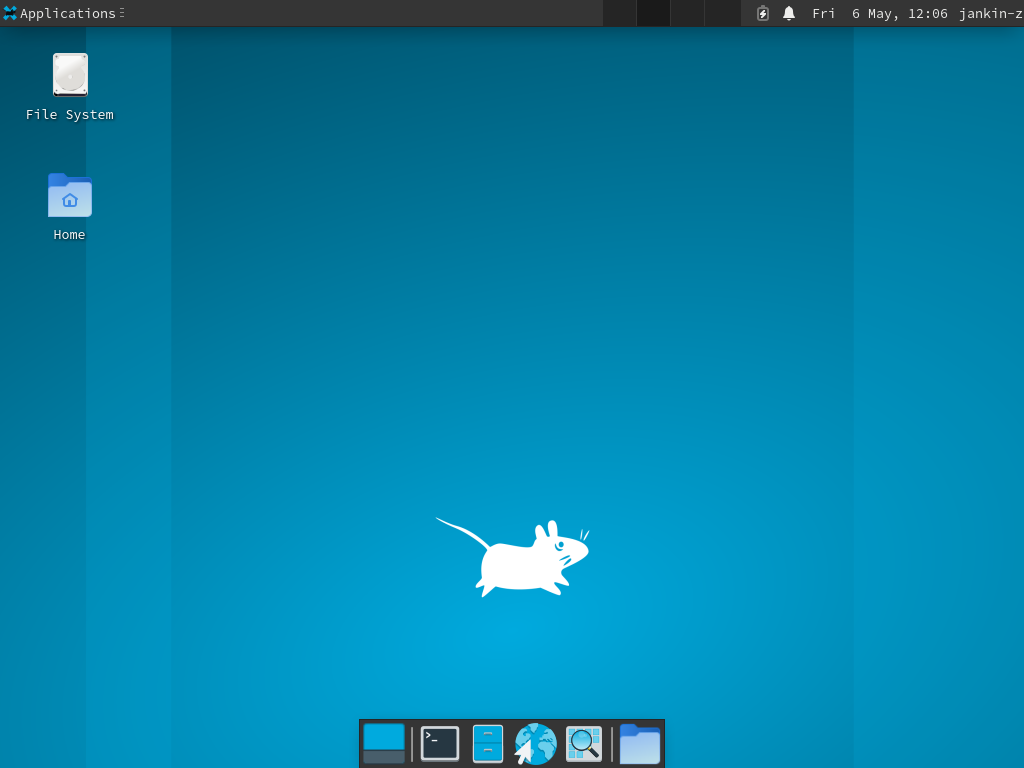Click the Show Desktop icon in dock
Image resolution: width=1024 pixels, height=768 pixels.
click(x=384, y=744)
